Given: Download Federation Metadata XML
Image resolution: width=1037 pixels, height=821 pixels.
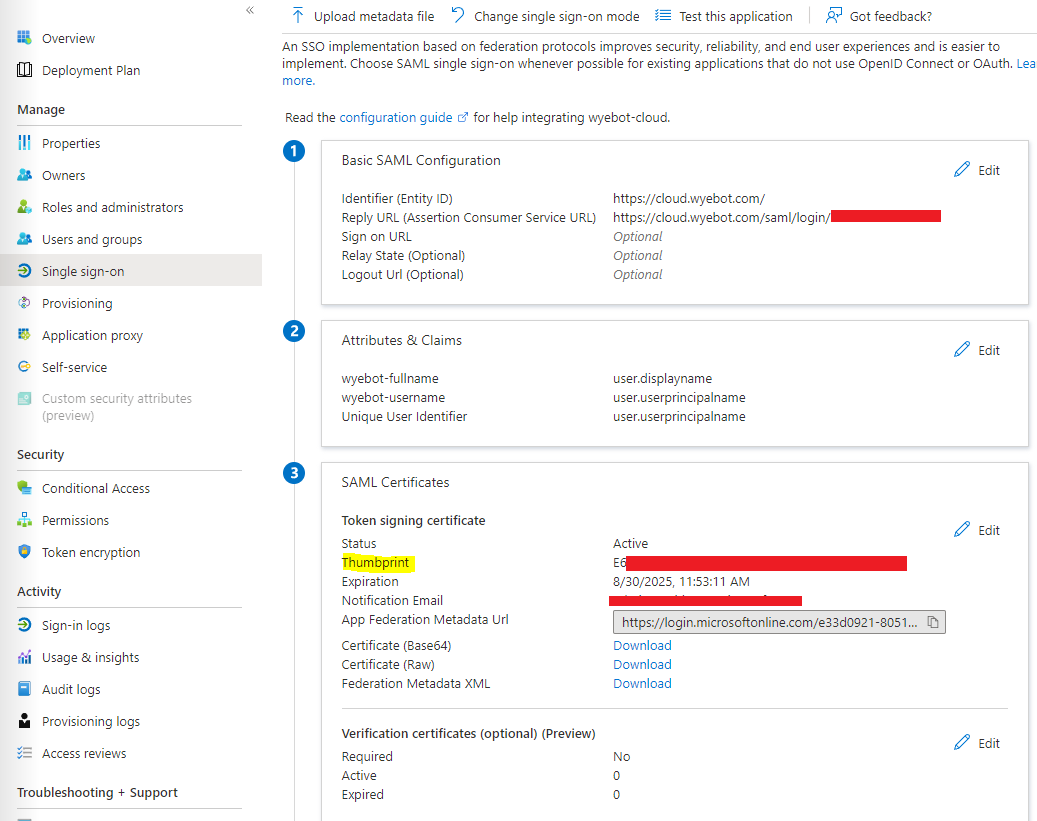Looking at the screenshot, I should 642,683.
